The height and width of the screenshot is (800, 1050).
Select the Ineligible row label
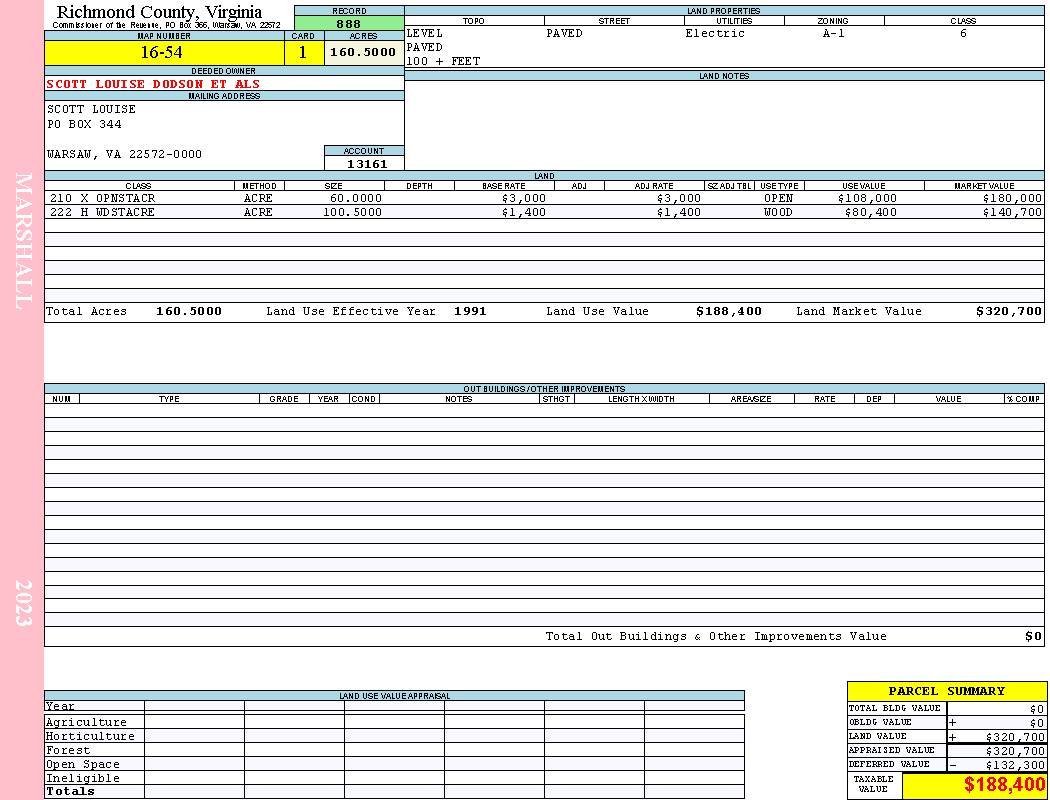83,779
